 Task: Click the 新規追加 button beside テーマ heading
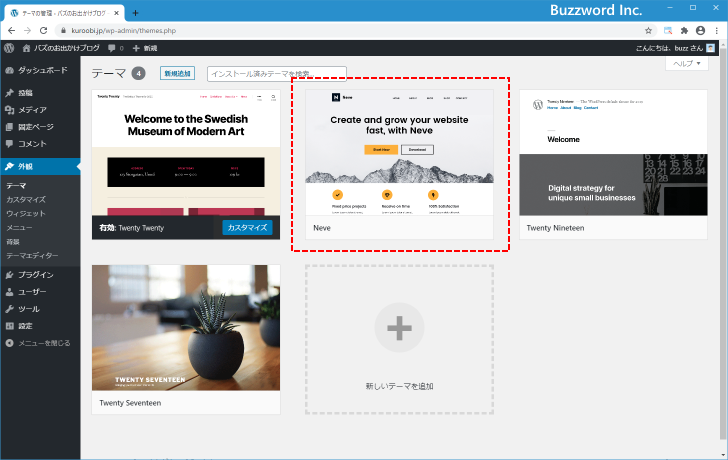[x=177, y=73]
